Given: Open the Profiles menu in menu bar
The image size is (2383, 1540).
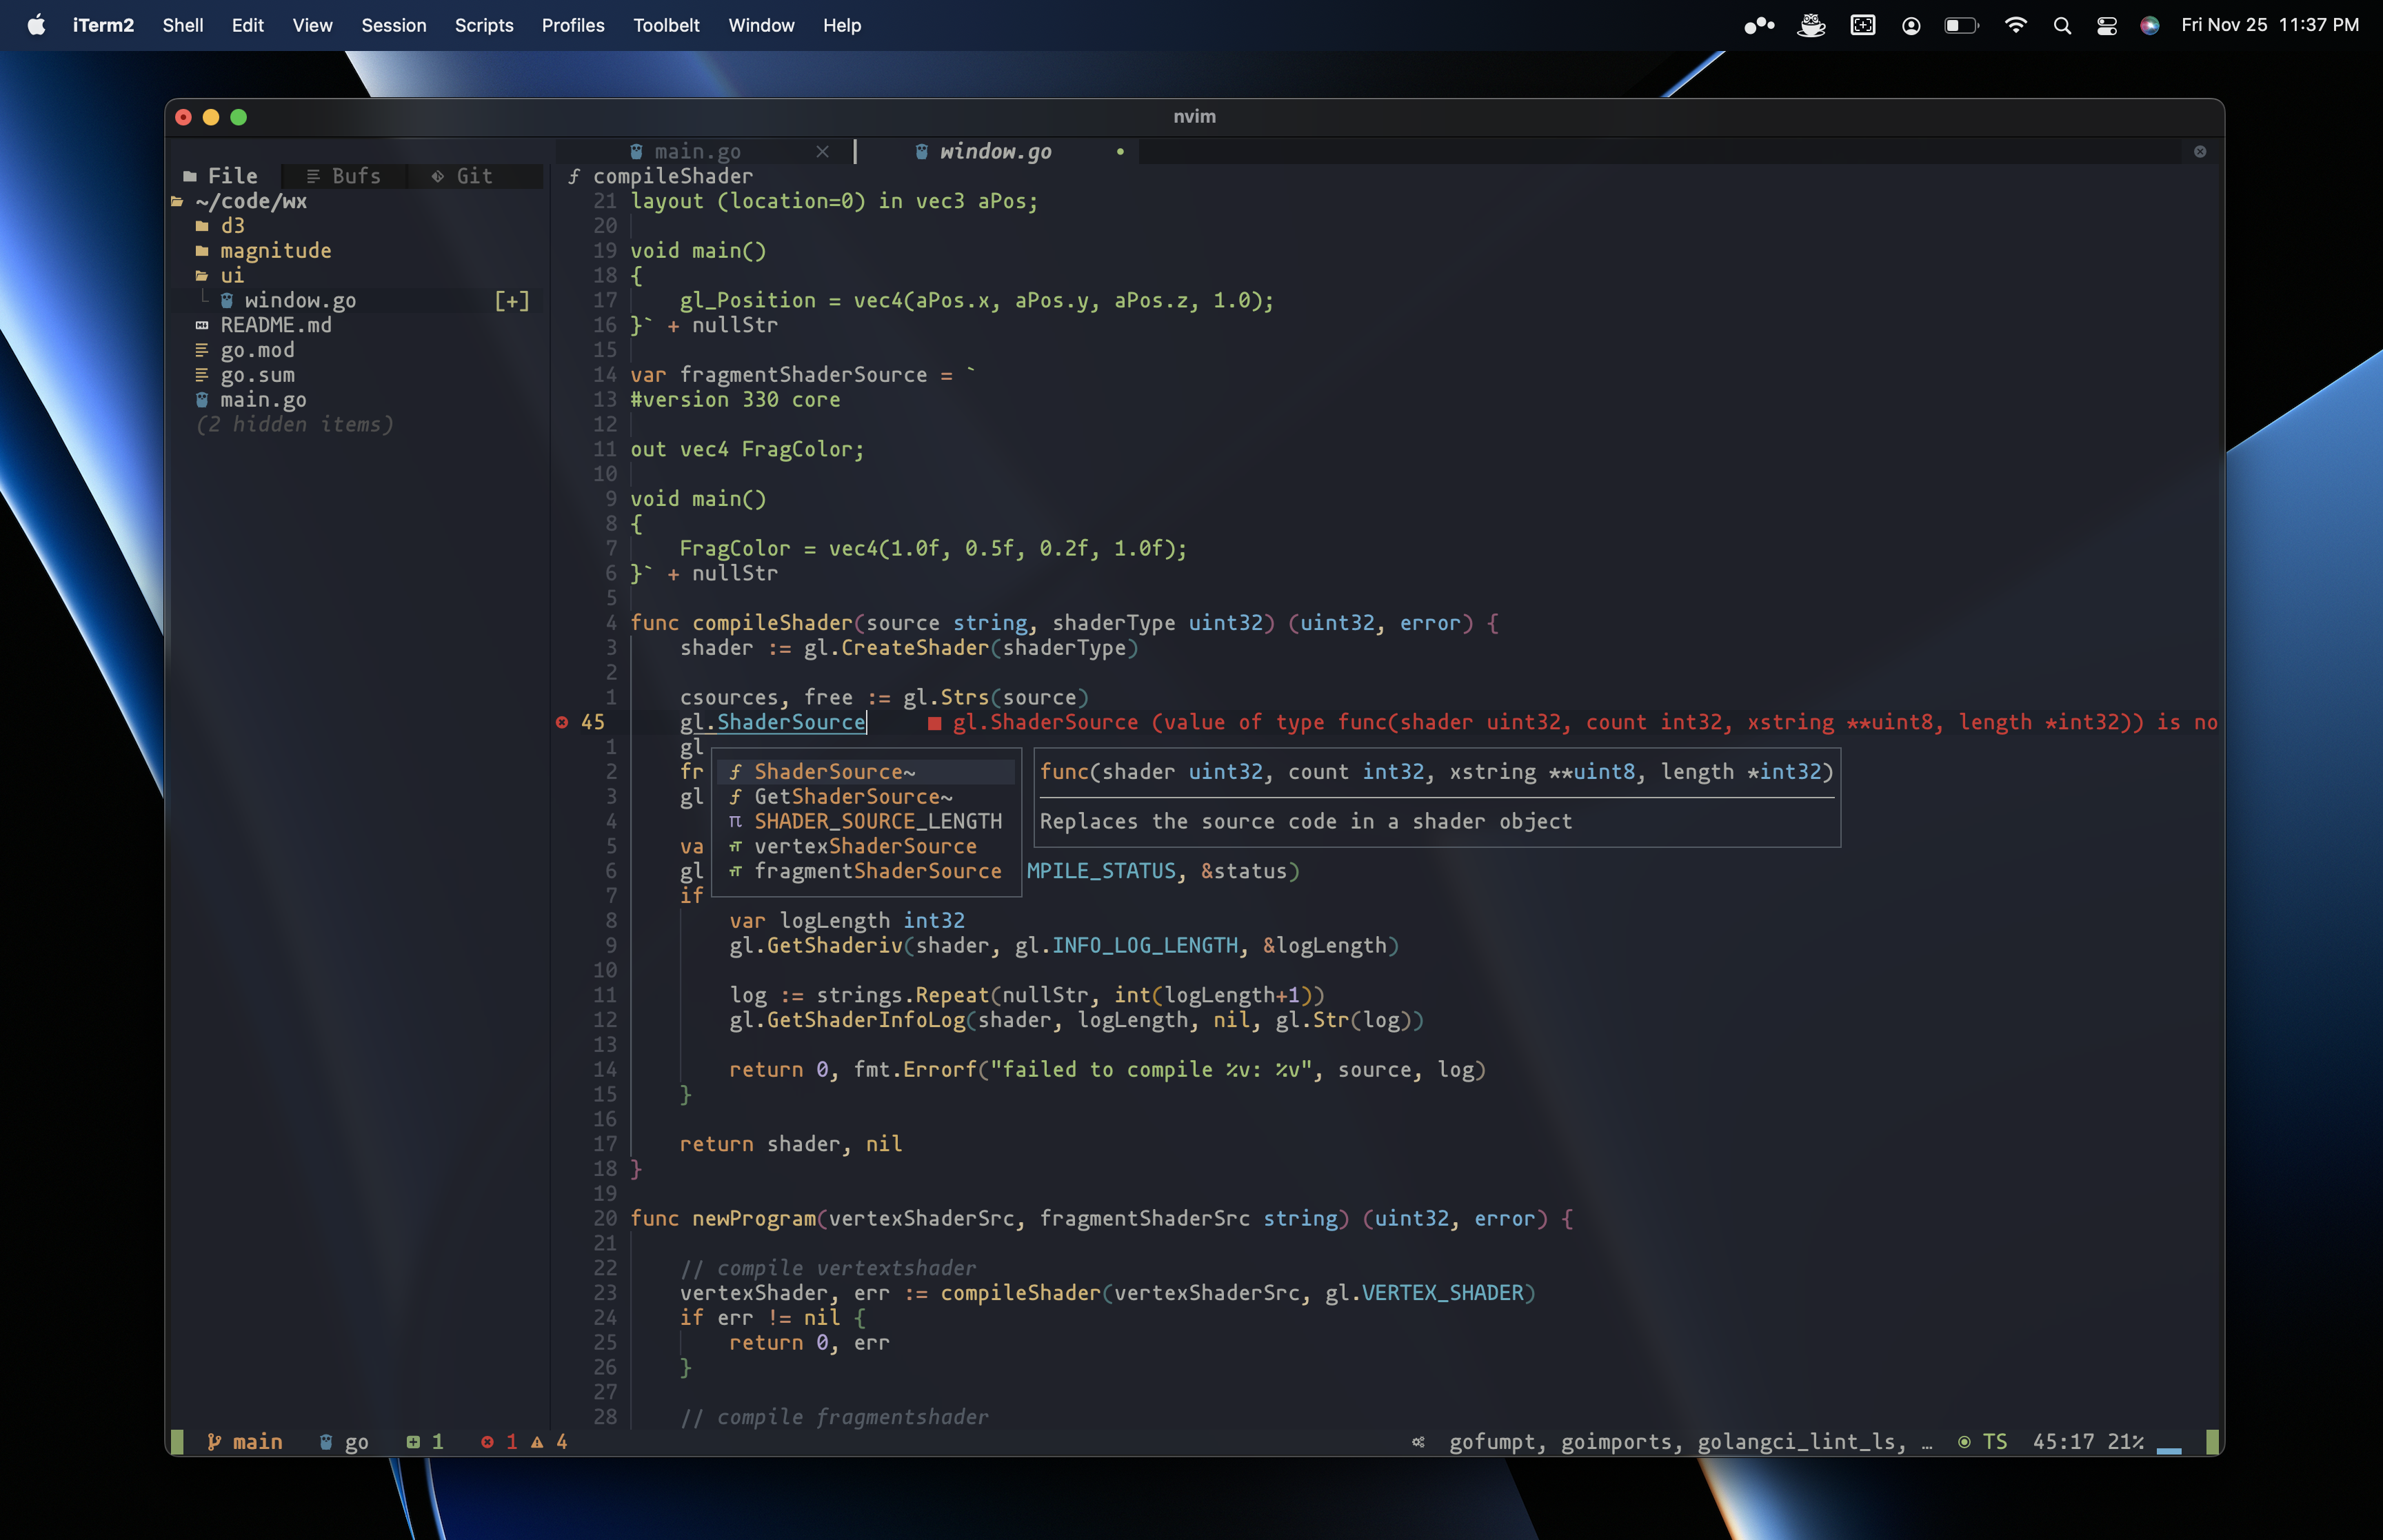Looking at the screenshot, I should click(x=572, y=26).
